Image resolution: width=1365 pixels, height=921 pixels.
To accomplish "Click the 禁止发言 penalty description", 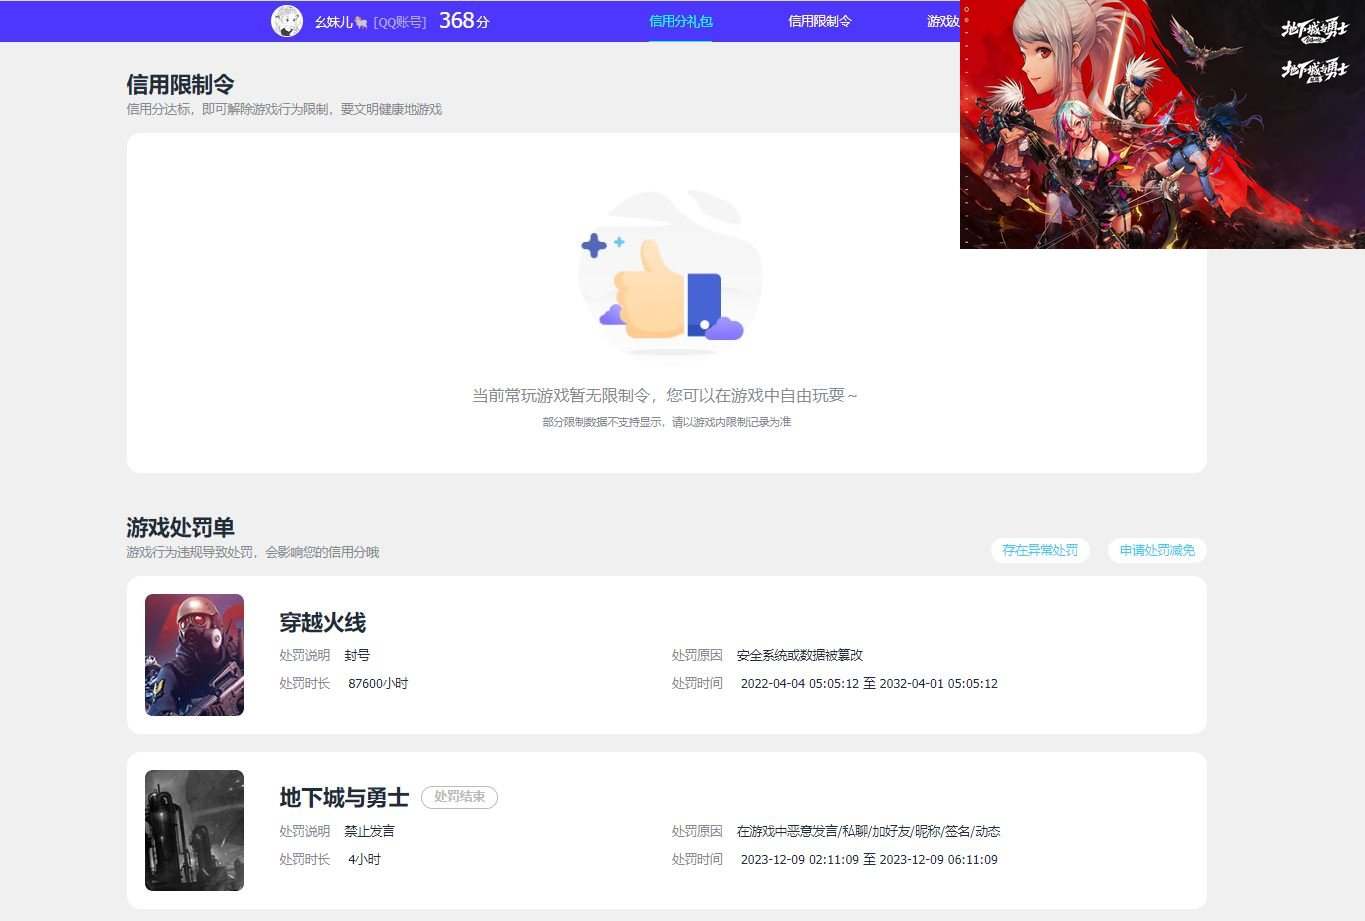I will coord(370,831).
